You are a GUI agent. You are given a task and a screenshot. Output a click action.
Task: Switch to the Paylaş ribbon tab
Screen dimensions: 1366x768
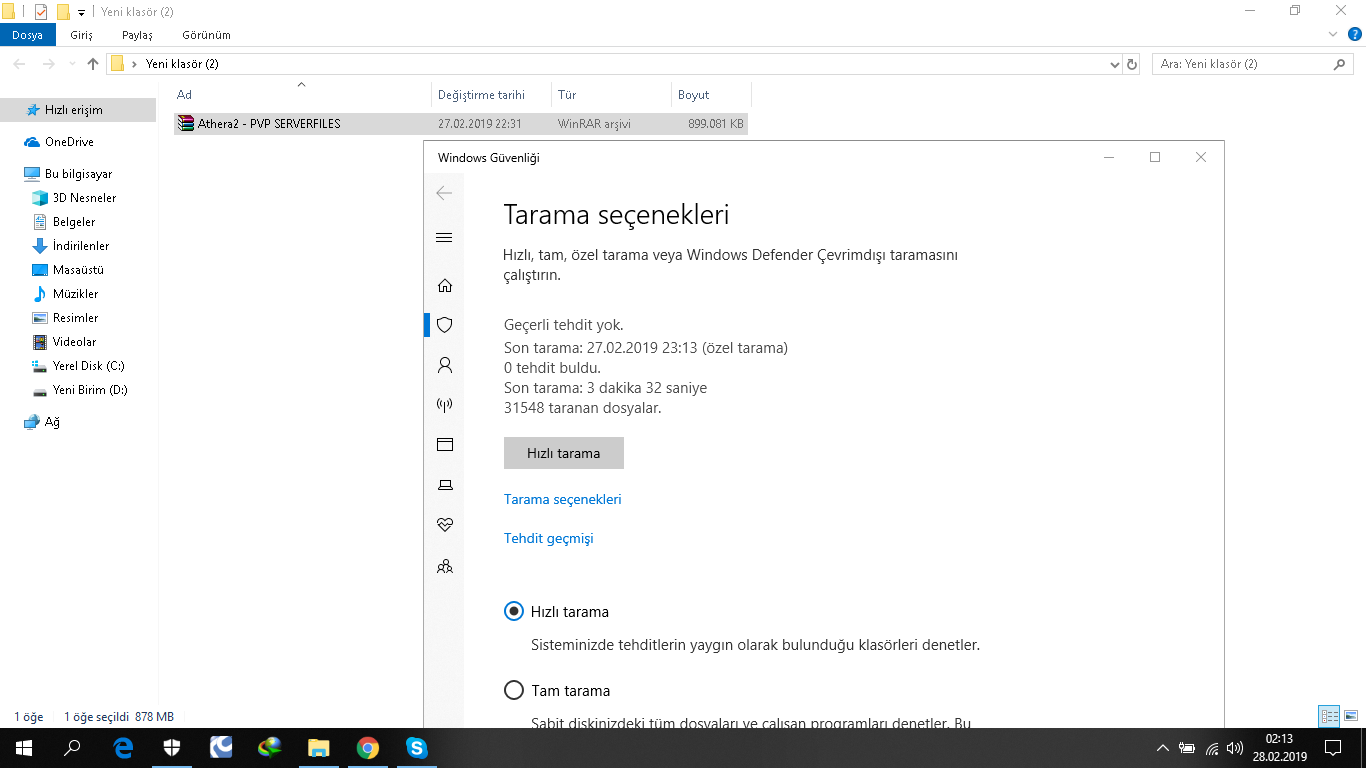click(x=137, y=35)
